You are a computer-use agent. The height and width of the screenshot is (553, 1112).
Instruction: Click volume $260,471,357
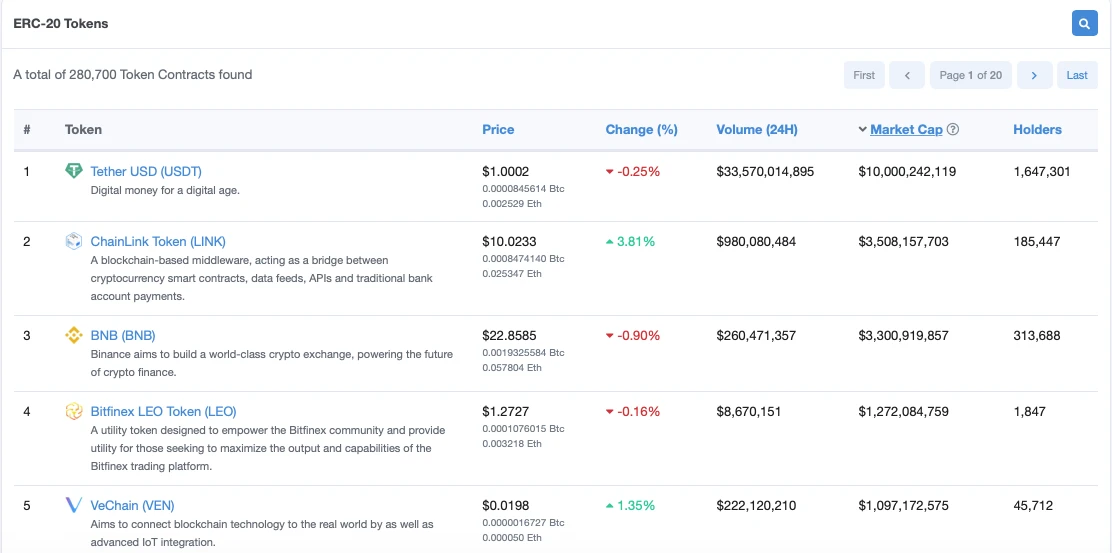pyautogui.click(x=756, y=335)
